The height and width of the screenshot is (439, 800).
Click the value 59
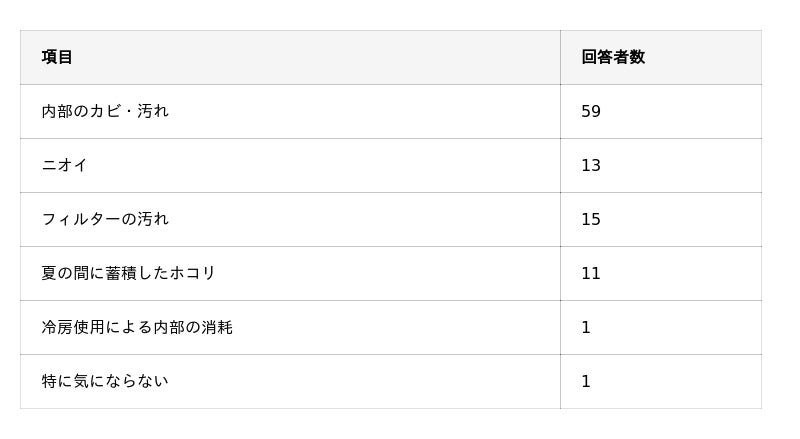(x=591, y=111)
